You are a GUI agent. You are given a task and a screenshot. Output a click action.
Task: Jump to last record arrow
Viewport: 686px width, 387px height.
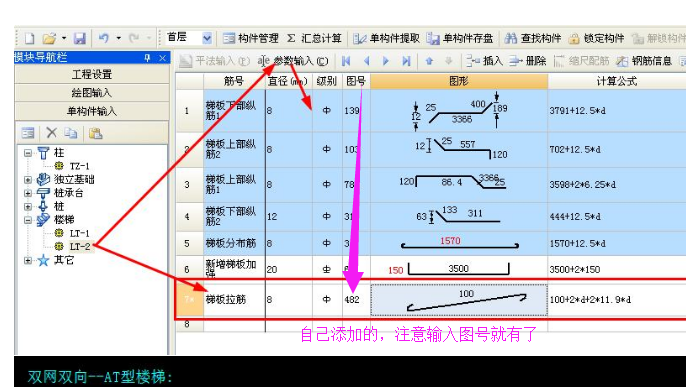(406, 61)
